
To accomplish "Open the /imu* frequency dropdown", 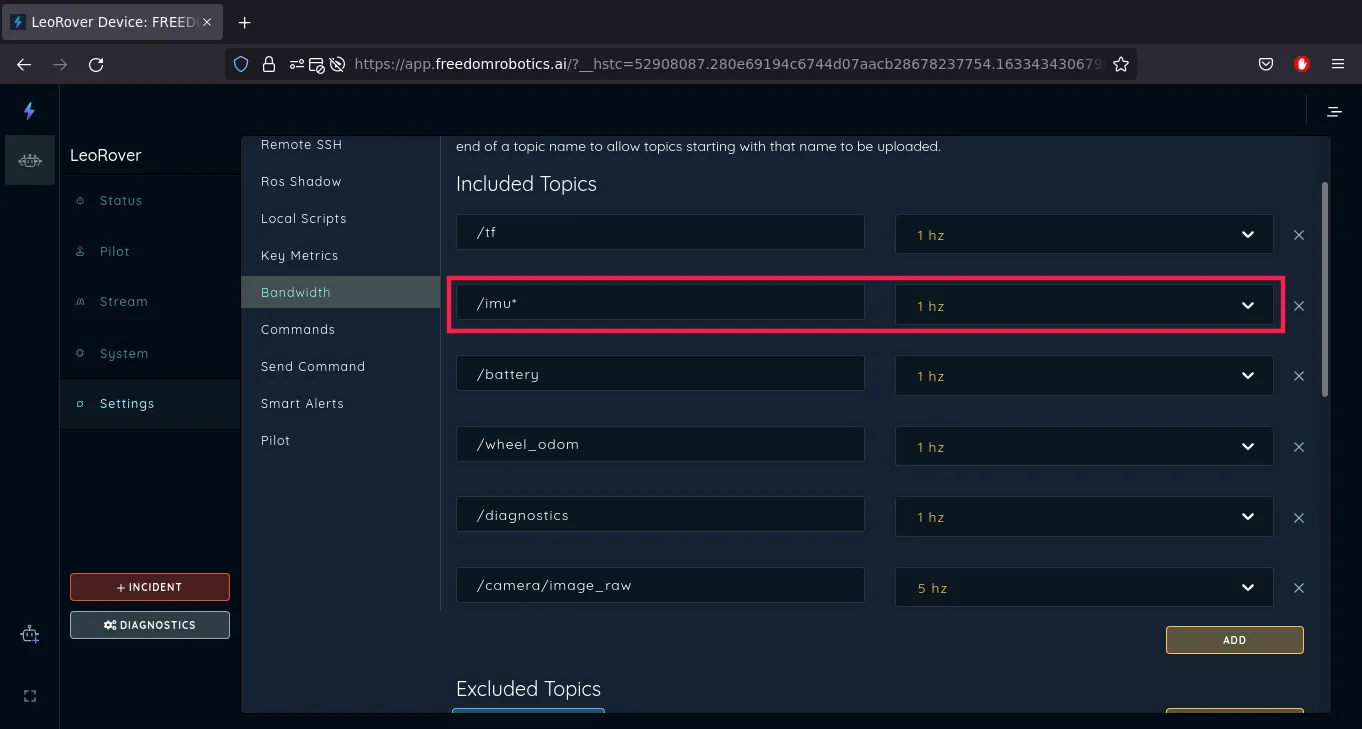I will 1084,306.
